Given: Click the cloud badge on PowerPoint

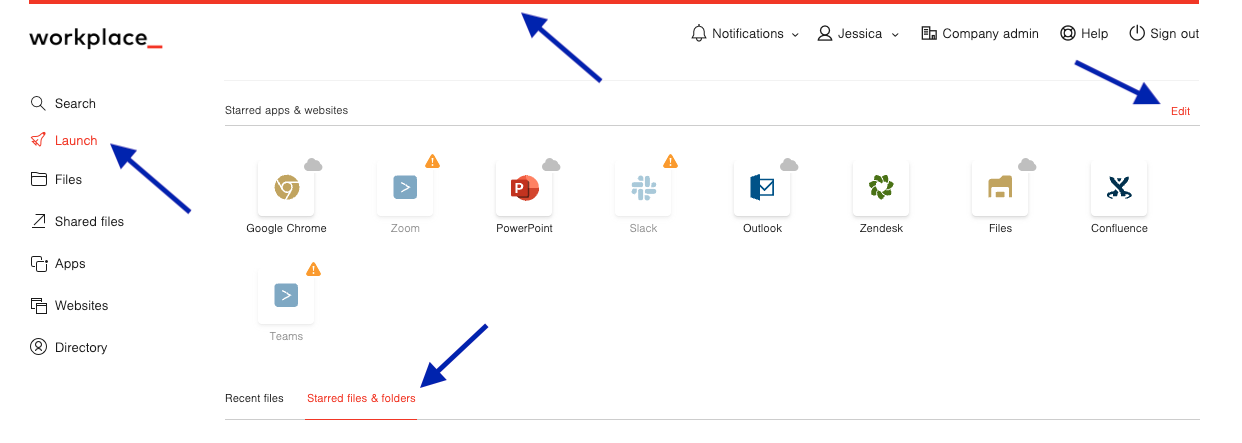Looking at the screenshot, I should click(551, 164).
